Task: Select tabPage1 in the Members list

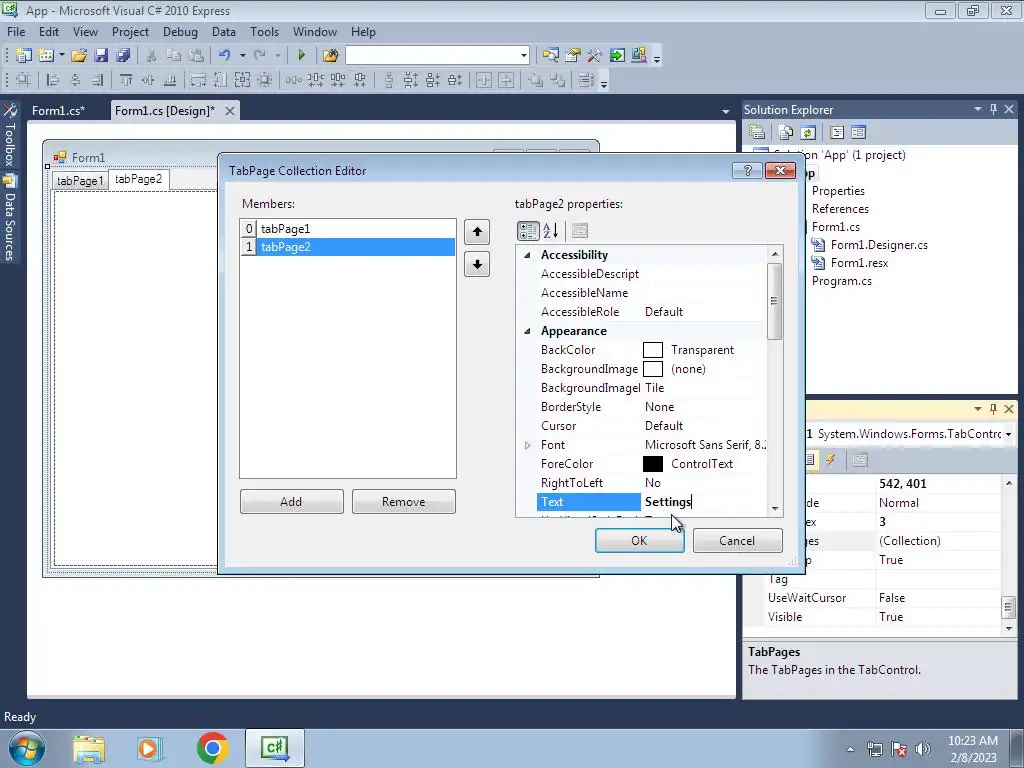Action: [x=347, y=229]
